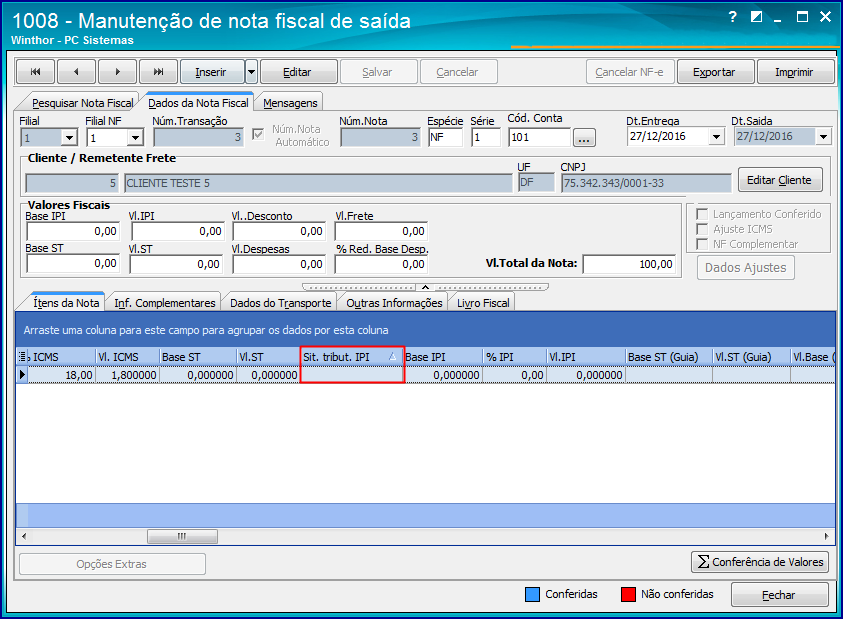The image size is (843, 619).
Task: Sort by the Vl. ICMS column header
Action: (127, 357)
